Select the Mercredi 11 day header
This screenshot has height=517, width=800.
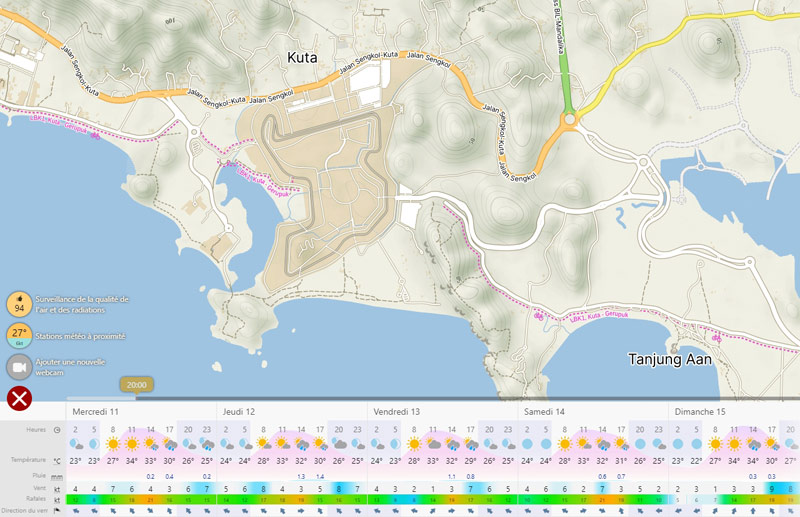coord(96,412)
